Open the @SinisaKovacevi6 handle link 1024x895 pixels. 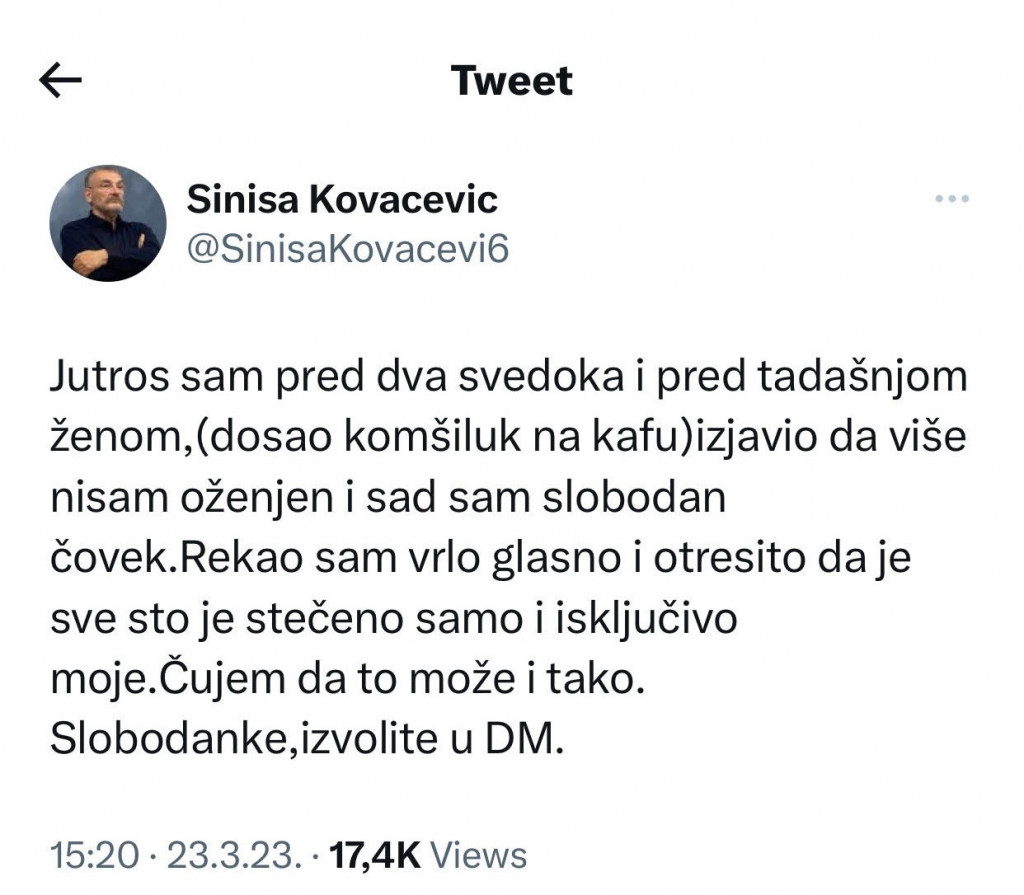[348, 249]
